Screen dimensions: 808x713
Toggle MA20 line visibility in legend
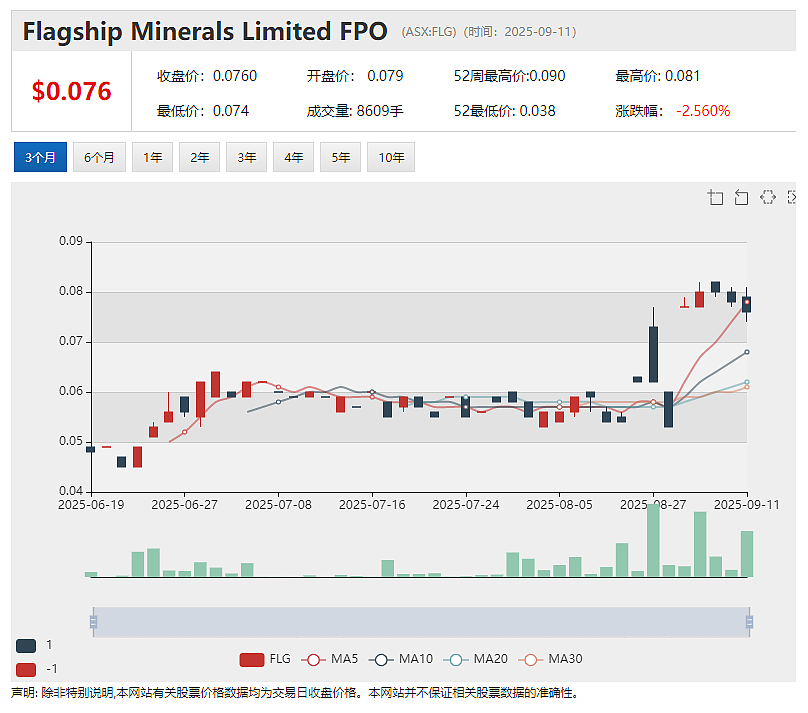tap(476, 659)
